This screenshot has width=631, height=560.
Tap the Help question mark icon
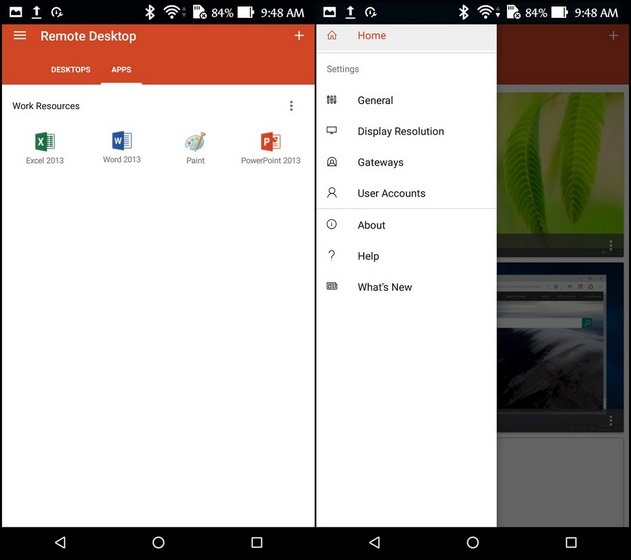point(332,255)
